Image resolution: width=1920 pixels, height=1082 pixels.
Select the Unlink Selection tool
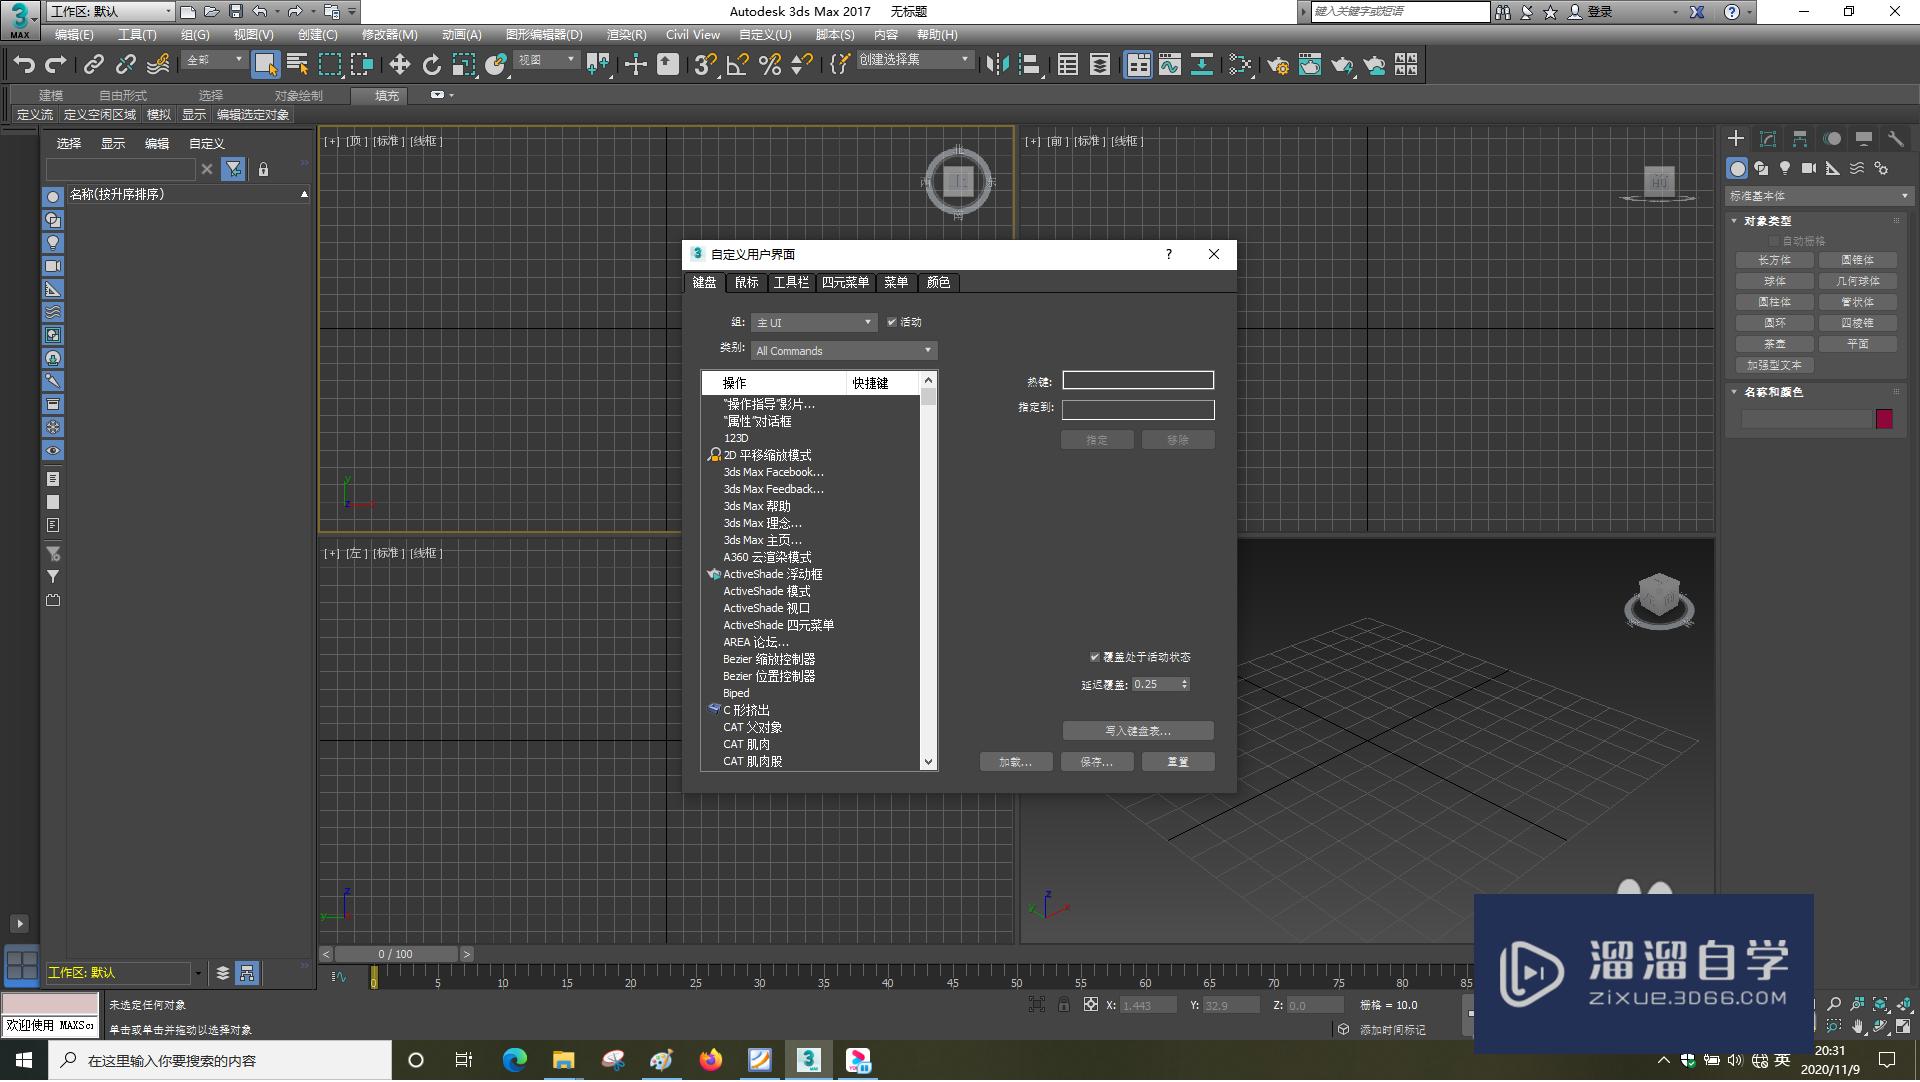[x=126, y=65]
